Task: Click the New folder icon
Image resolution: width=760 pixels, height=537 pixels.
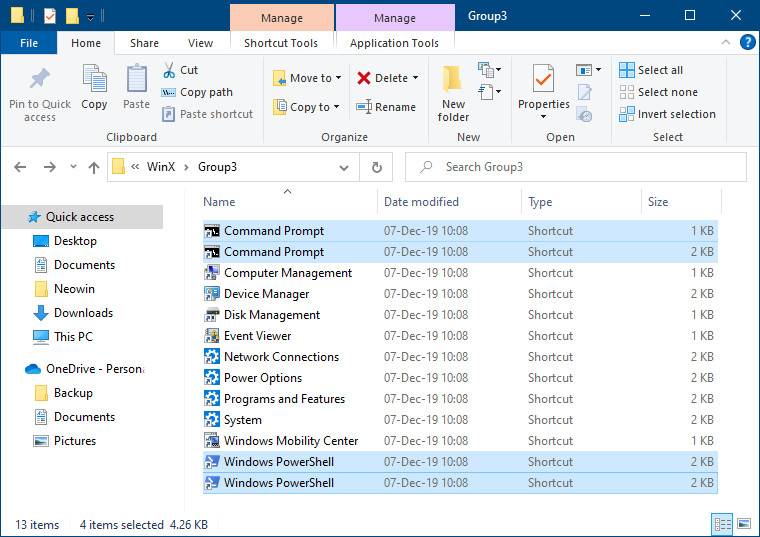Action: 453,80
